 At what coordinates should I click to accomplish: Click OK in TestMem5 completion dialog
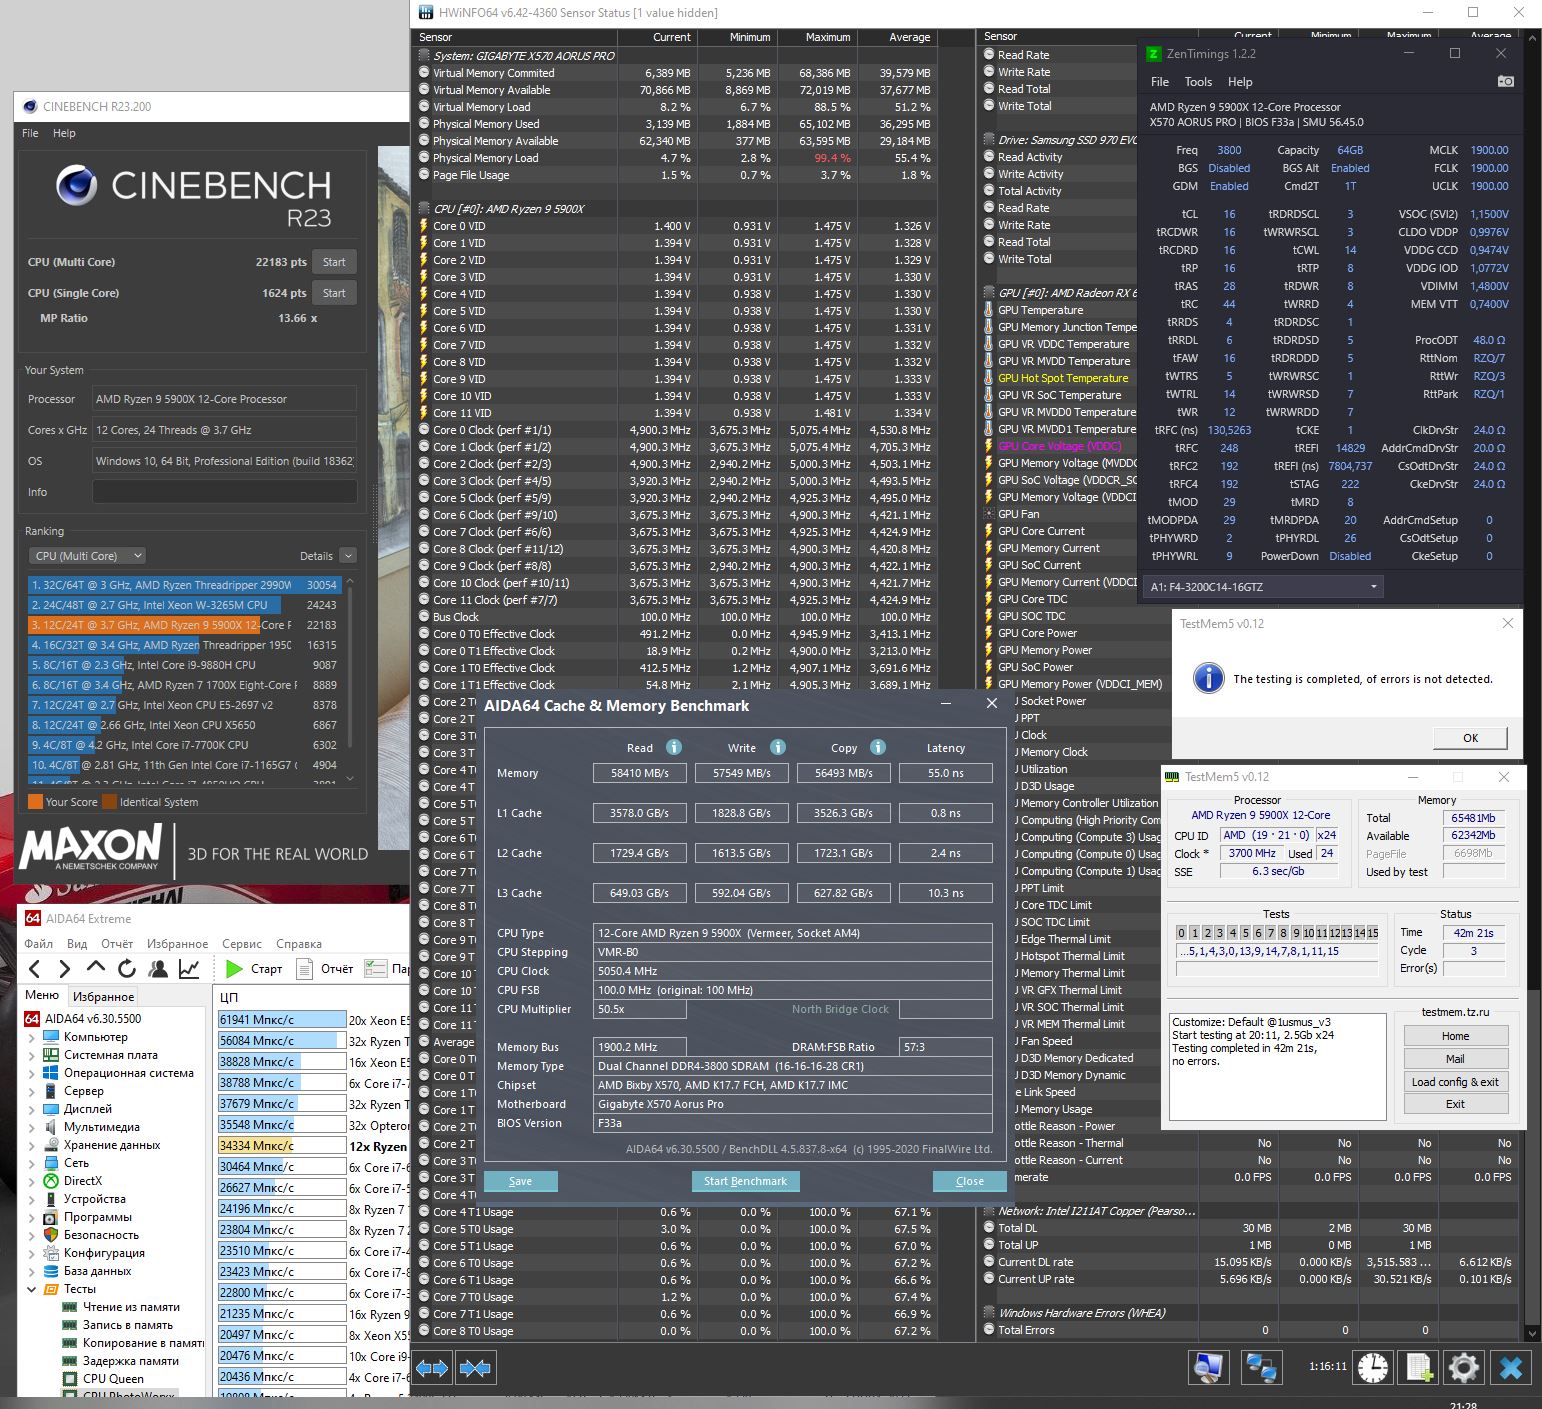(1470, 738)
